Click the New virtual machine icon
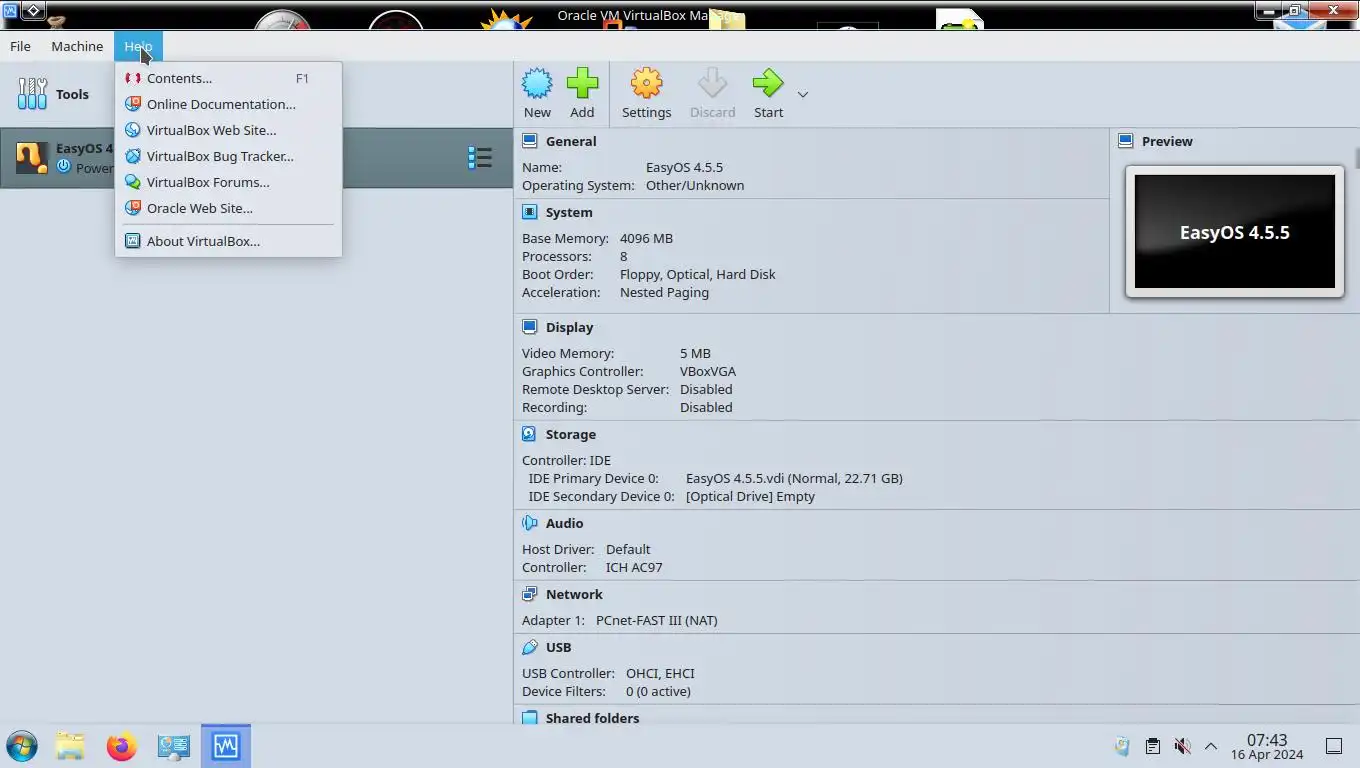The height and width of the screenshot is (768, 1360). click(537, 83)
